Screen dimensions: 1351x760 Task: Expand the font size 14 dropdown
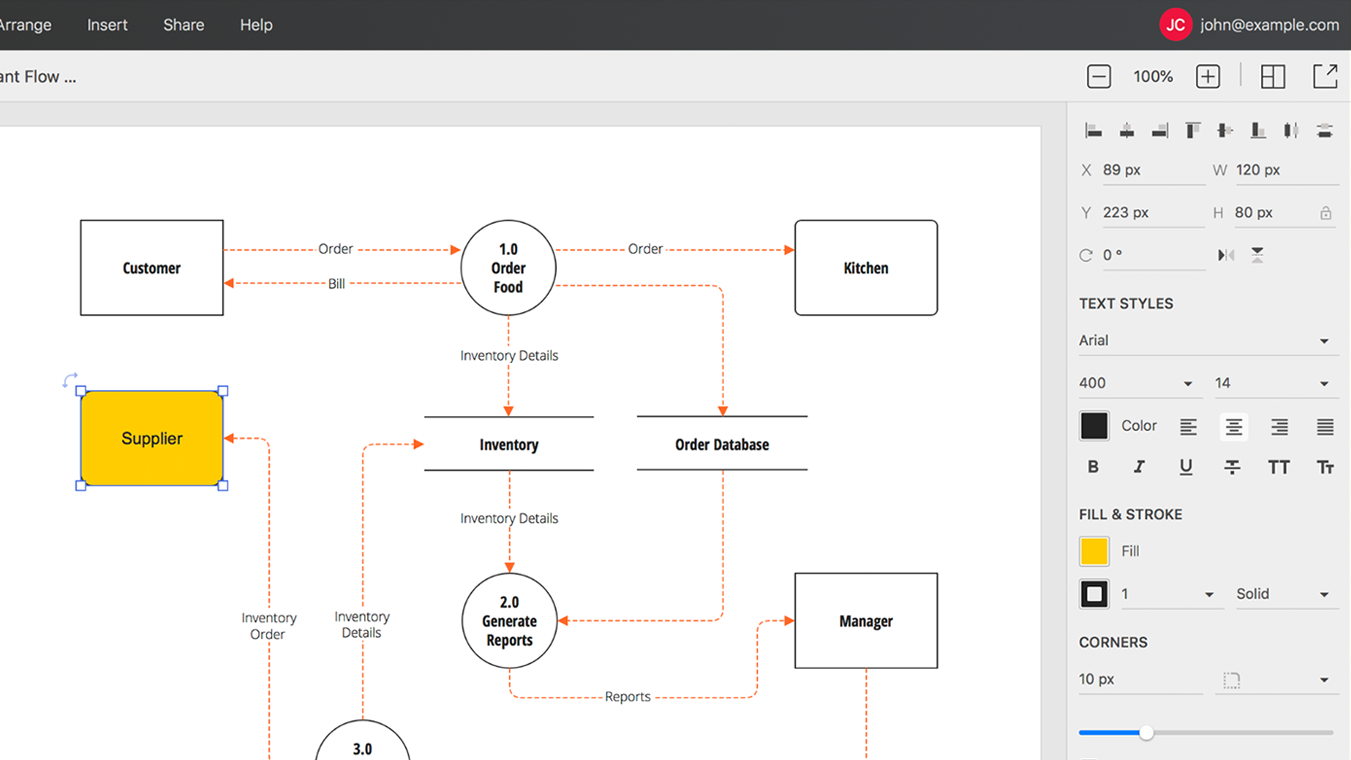1275,382
